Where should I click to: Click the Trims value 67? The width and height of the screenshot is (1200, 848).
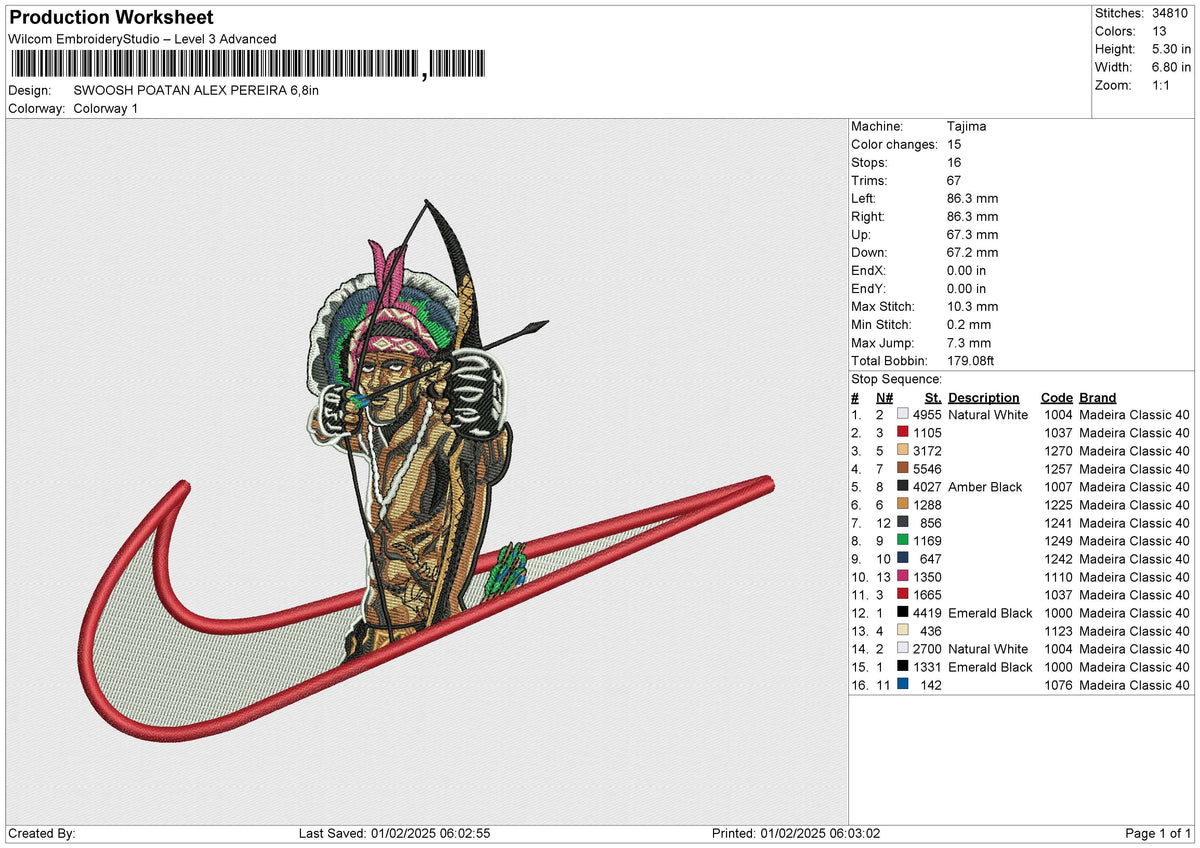[954, 180]
